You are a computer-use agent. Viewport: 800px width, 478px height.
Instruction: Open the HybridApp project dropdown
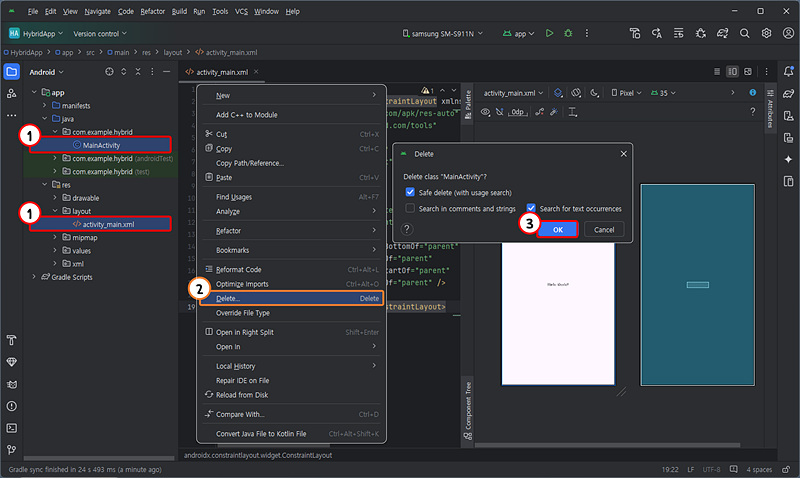[x=36, y=34]
